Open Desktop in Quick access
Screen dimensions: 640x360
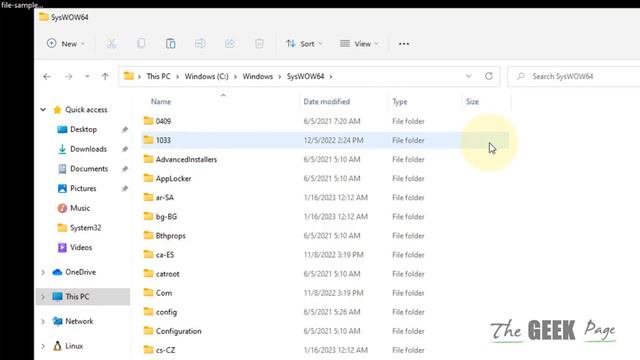83,129
